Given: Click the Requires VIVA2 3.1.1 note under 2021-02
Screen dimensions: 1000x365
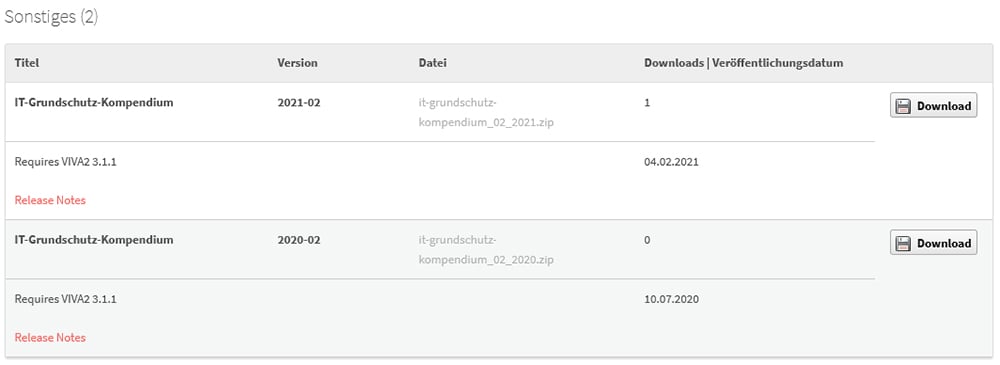Looking at the screenshot, I should pos(65,161).
